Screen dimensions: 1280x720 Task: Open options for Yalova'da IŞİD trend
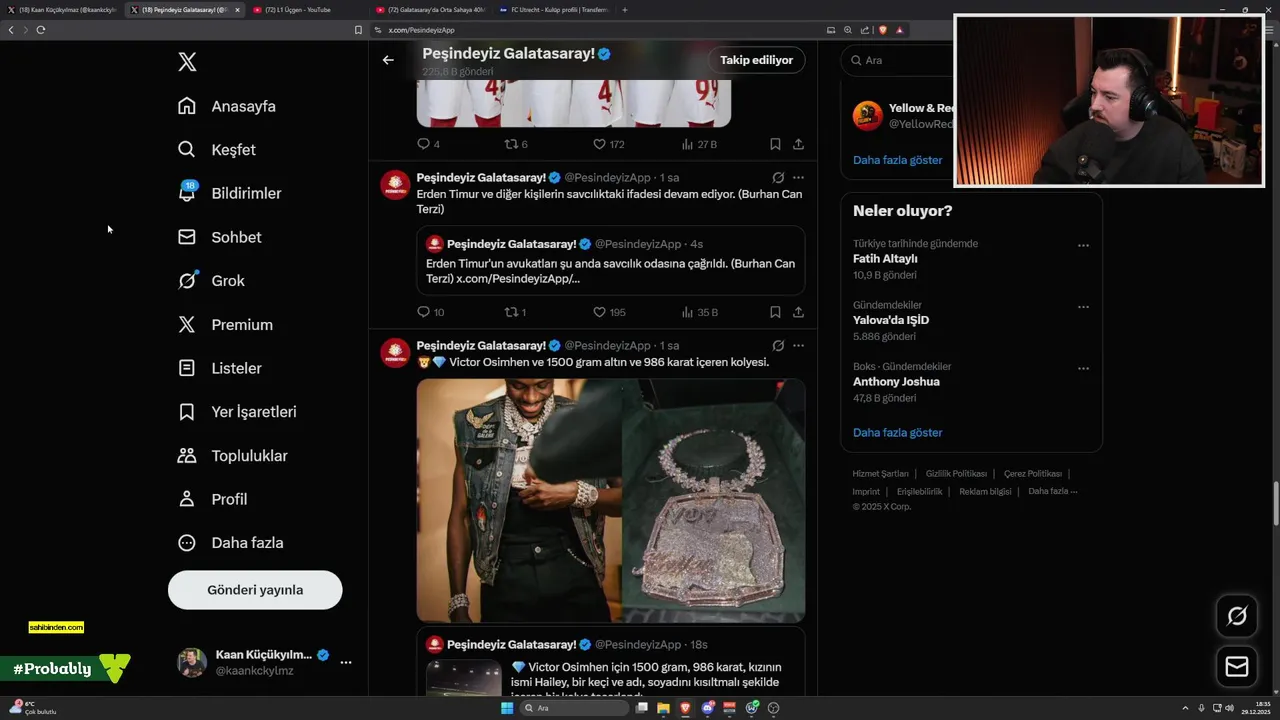[x=1083, y=307]
